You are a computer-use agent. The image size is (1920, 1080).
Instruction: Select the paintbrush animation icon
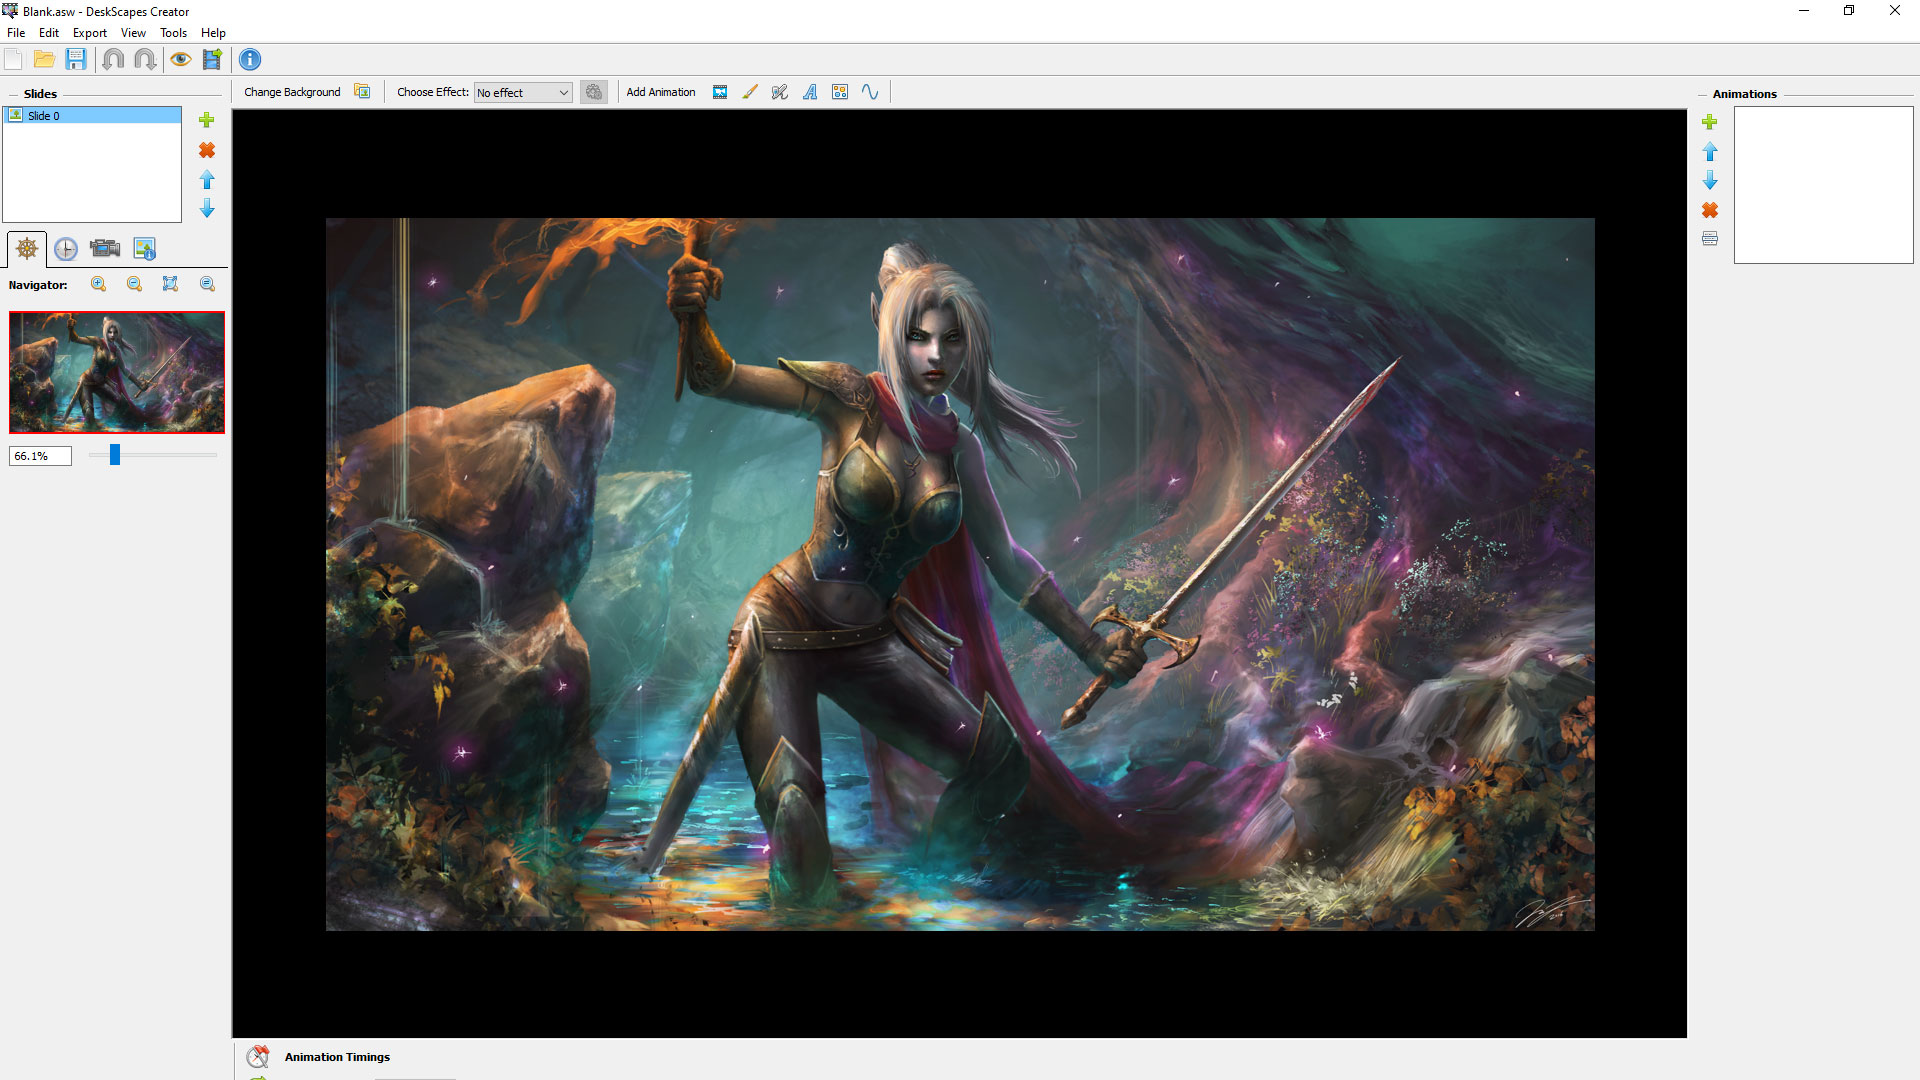(750, 92)
